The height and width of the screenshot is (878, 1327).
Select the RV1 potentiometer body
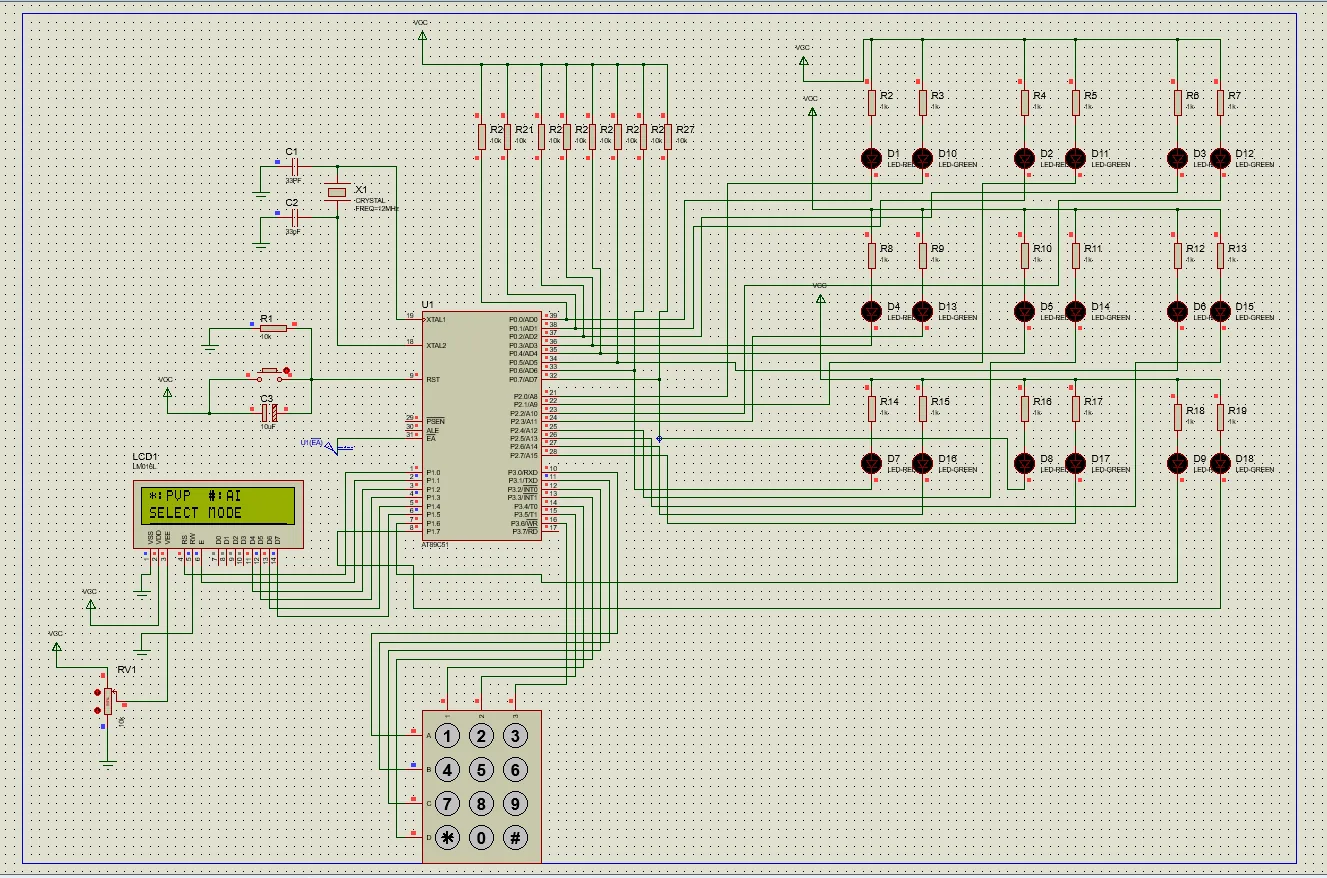click(108, 701)
